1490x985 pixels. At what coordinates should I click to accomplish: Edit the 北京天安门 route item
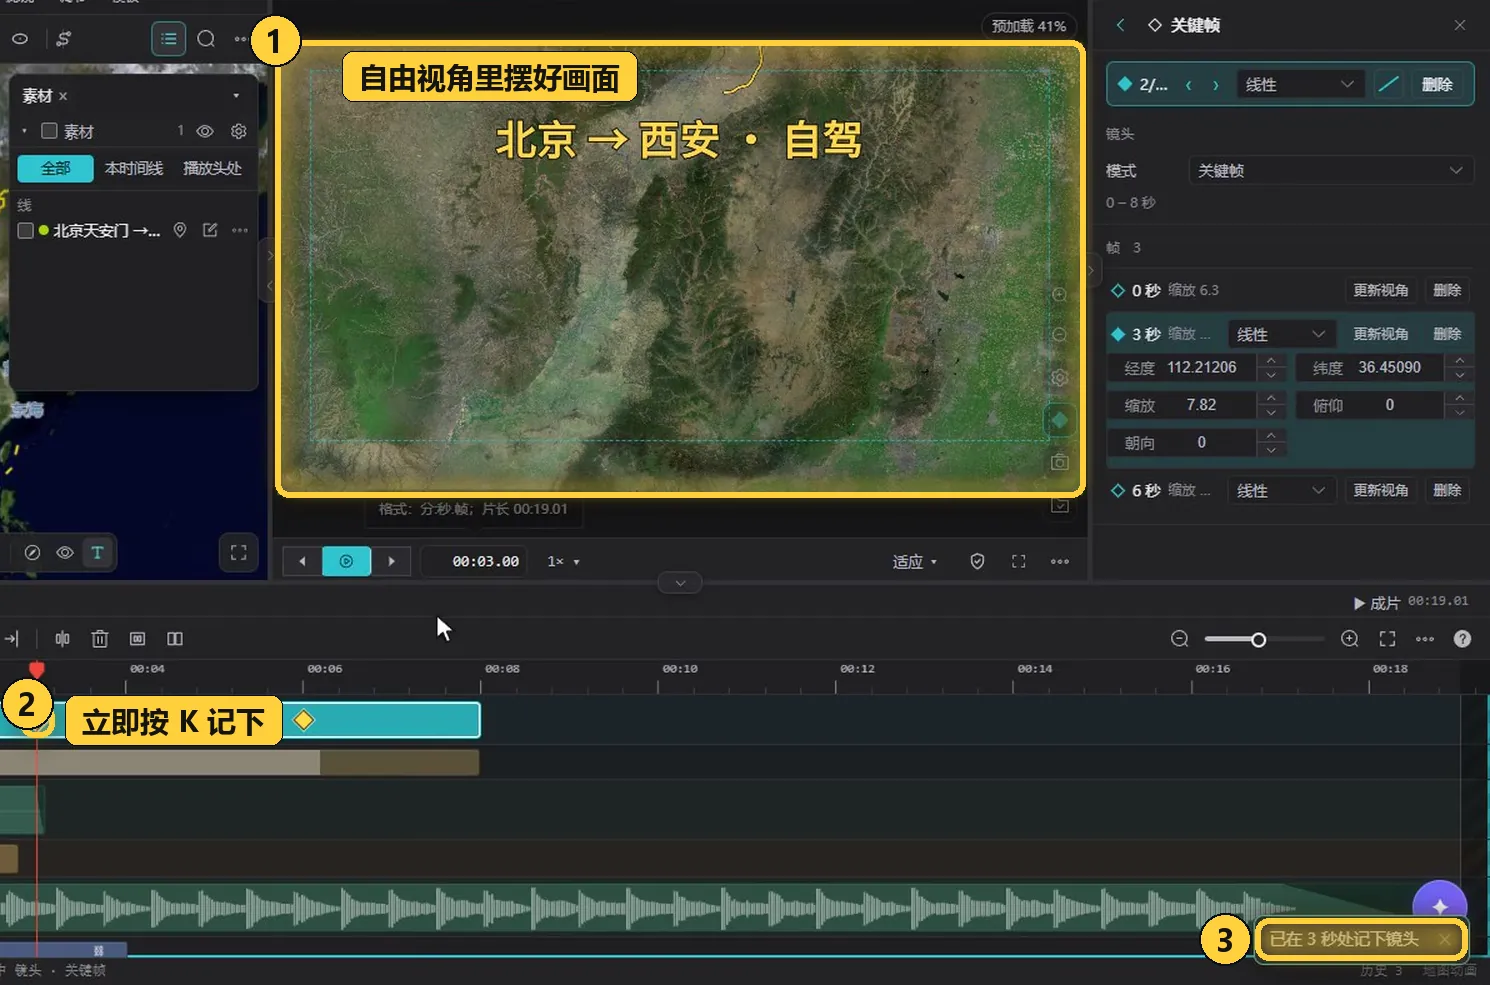click(x=210, y=230)
